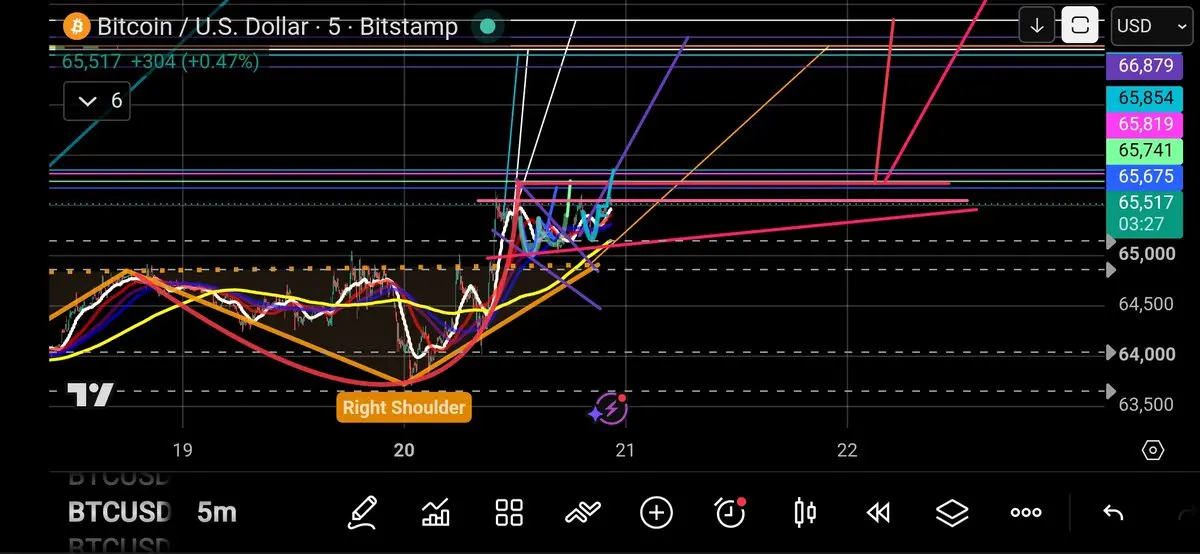Tap the undo arrow icon
The image size is (1200, 554).
[1112, 513]
